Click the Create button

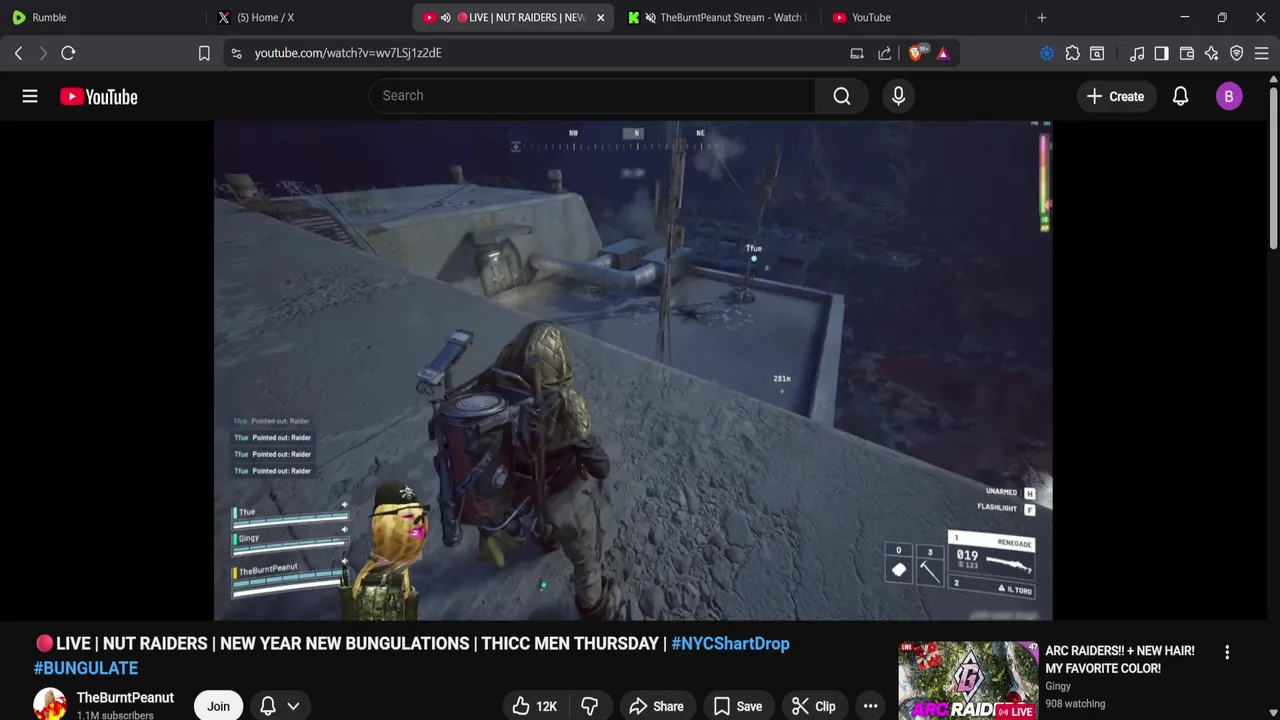pos(1115,96)
